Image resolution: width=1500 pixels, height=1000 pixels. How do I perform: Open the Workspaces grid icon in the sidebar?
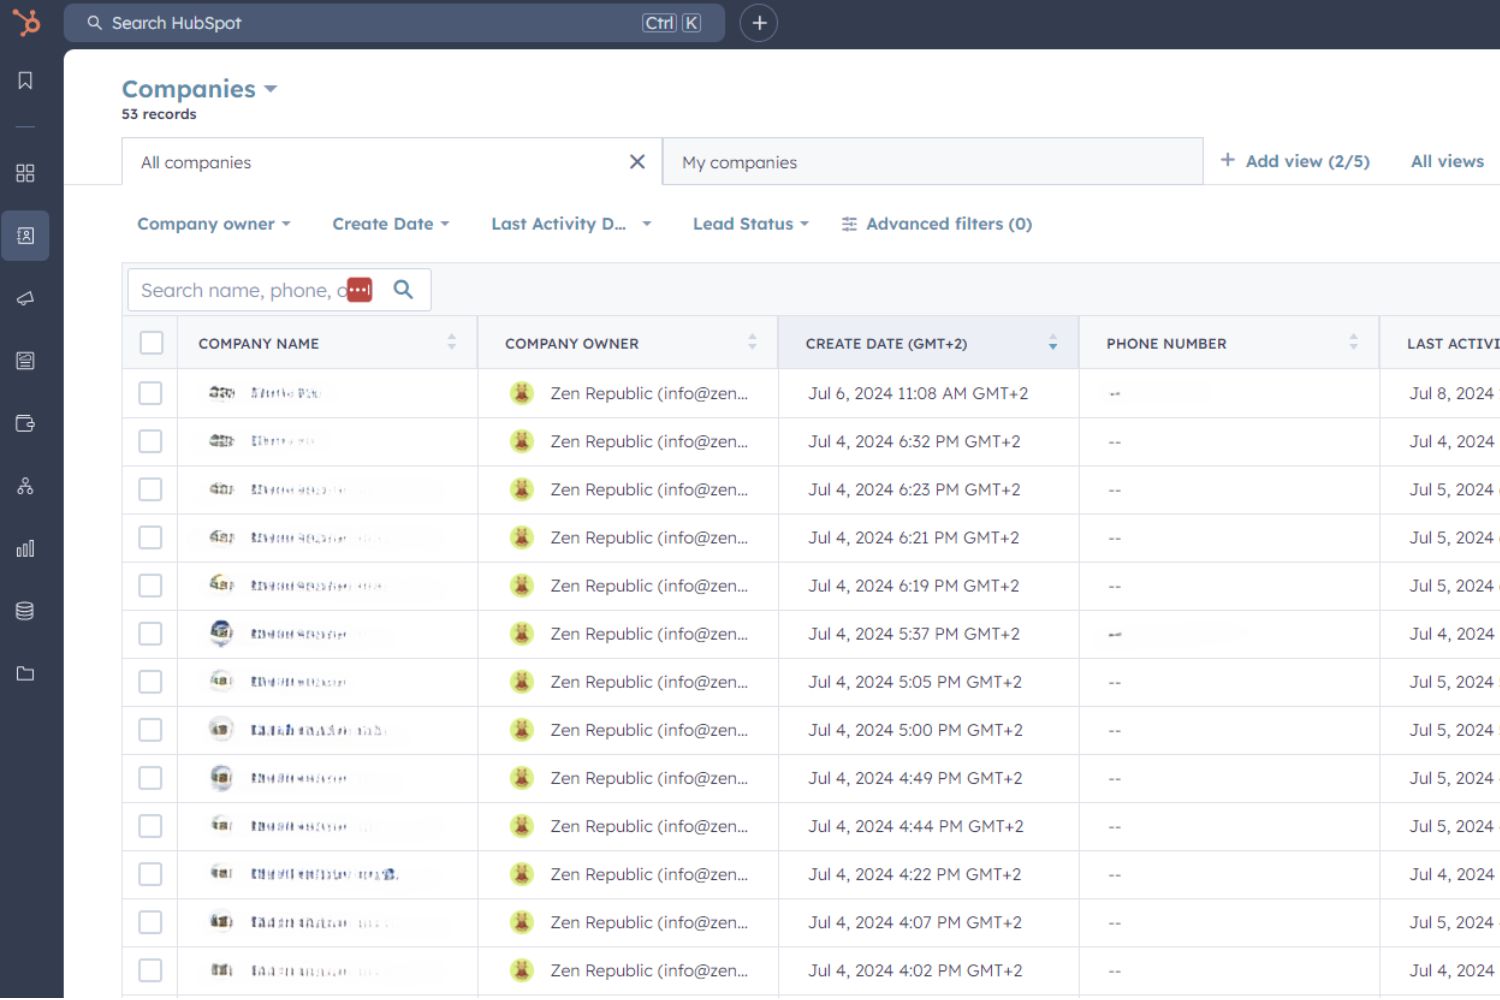pyautogui.click(x=25, y=173)
